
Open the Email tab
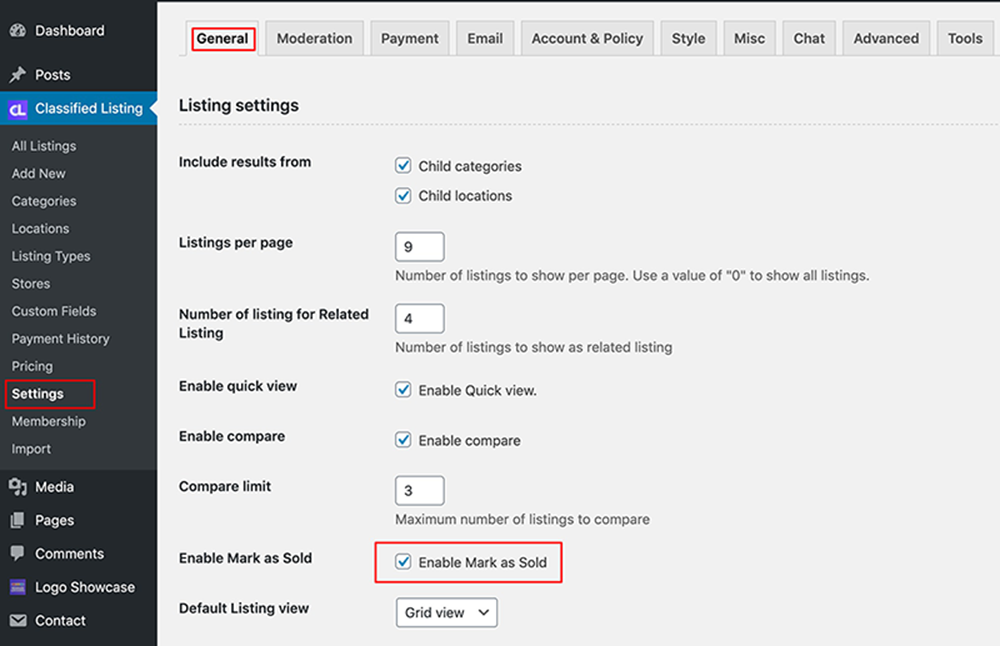[485, 38]
